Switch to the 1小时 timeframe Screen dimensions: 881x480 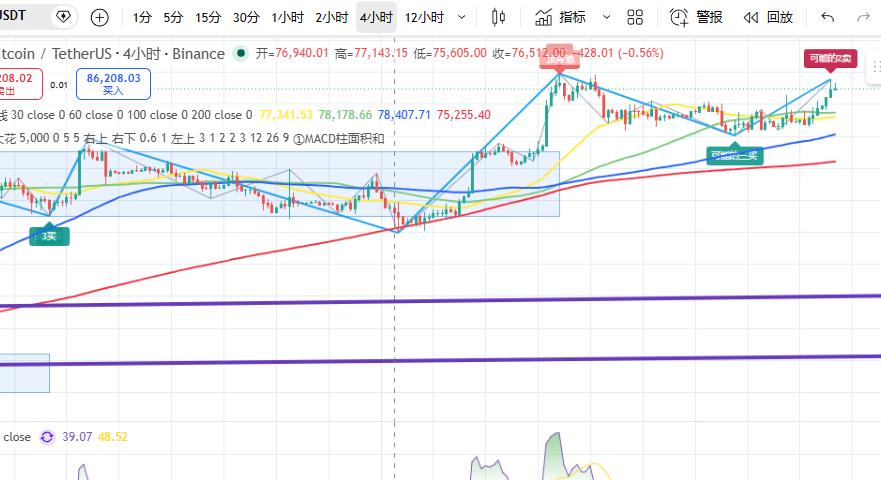click(x=288, y=18)
